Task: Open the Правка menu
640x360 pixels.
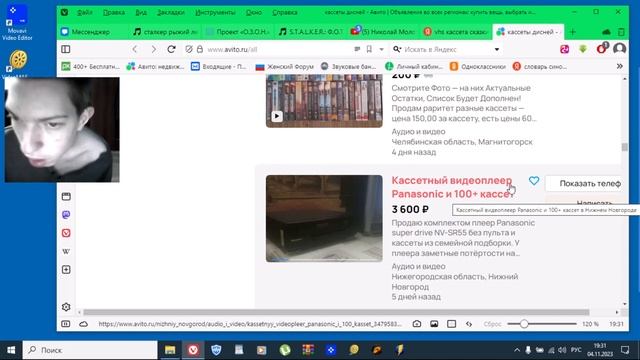Action: 114,13
